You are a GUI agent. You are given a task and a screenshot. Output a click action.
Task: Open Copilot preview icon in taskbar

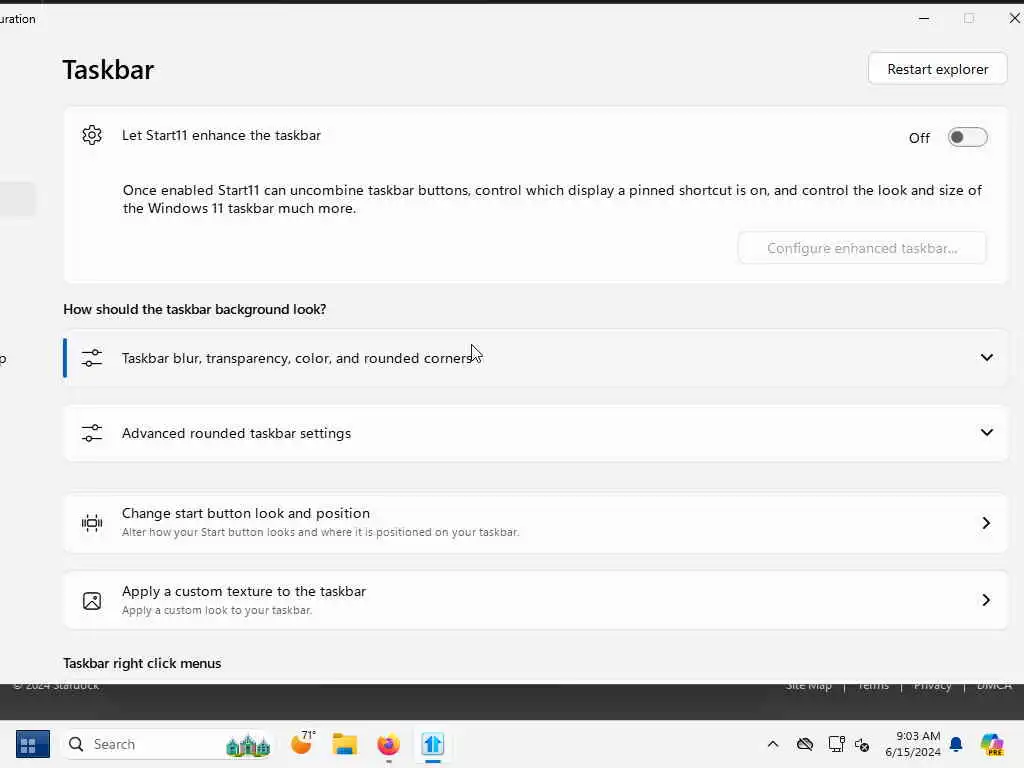pos(992,744)
